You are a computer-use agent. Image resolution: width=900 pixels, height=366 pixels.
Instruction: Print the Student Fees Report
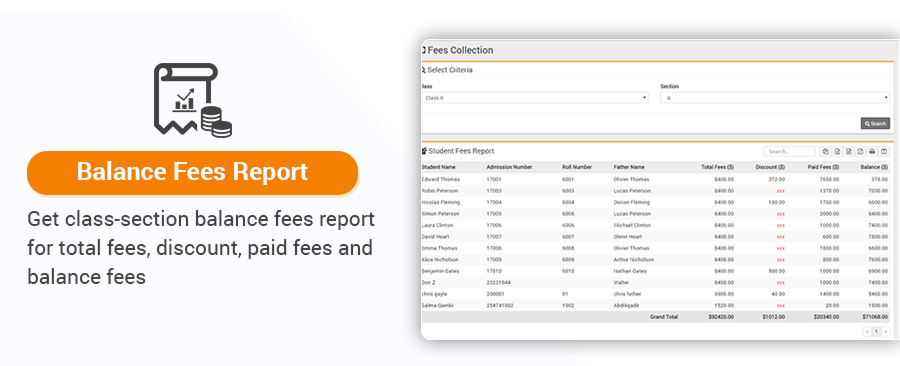tap(872, 151)
